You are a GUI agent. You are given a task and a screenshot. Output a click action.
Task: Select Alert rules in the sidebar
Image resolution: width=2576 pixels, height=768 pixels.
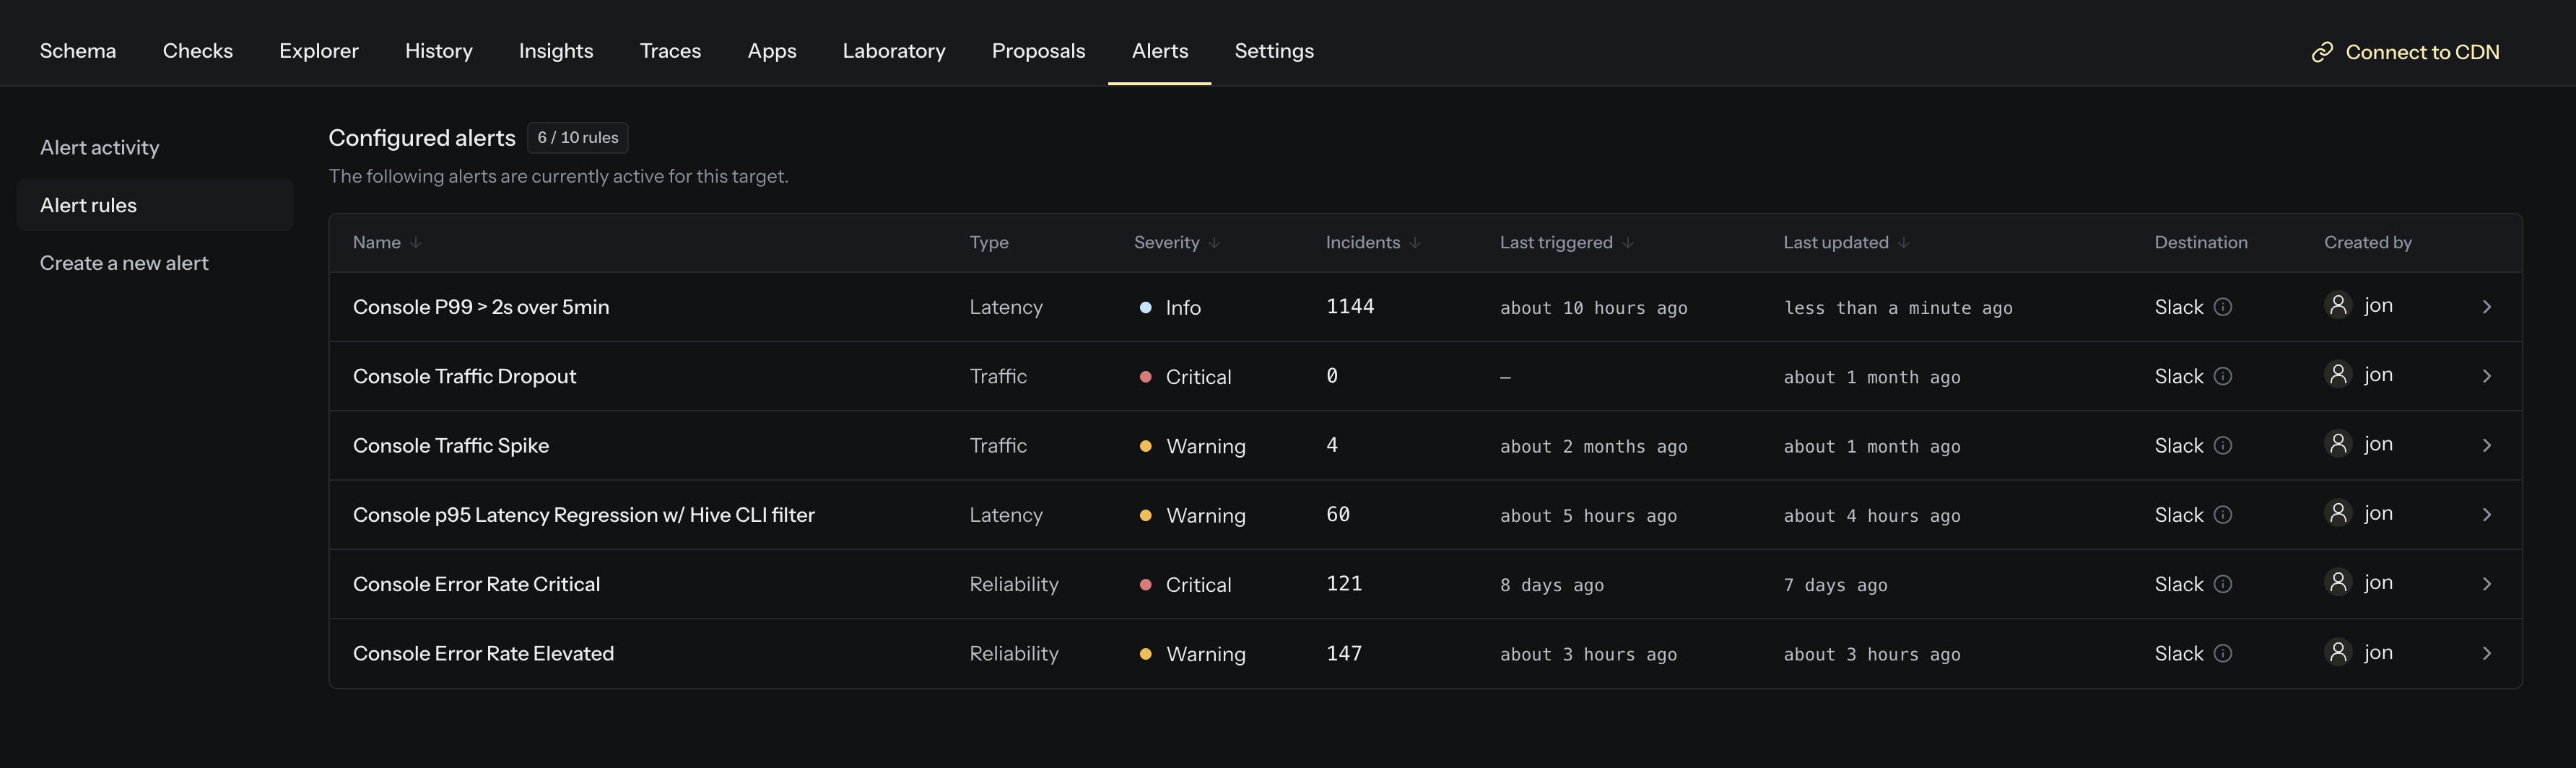pos(155,205)
